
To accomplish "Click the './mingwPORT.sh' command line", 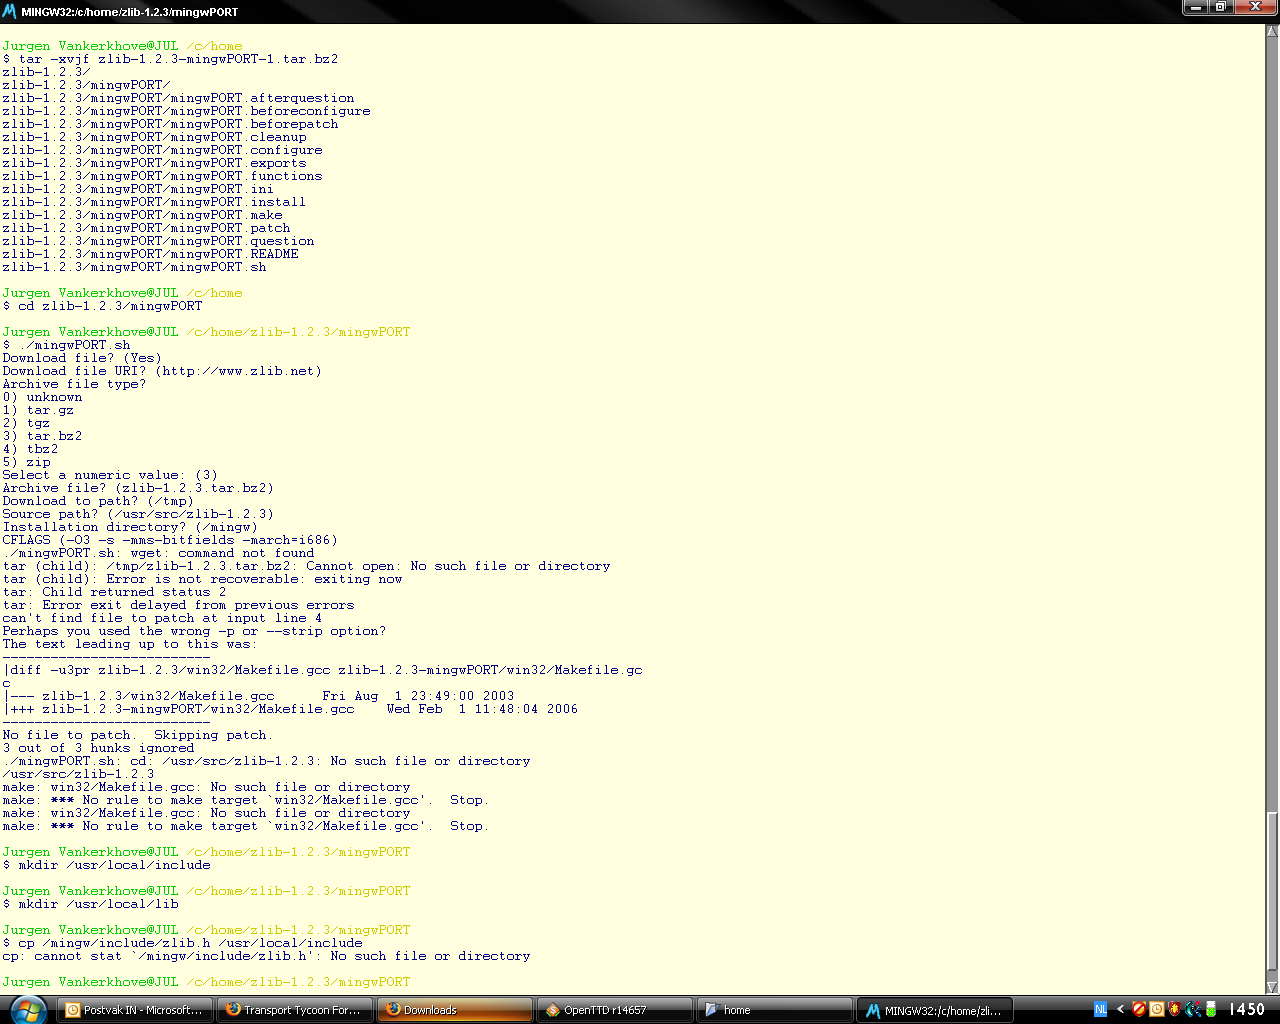I will 66,345.
